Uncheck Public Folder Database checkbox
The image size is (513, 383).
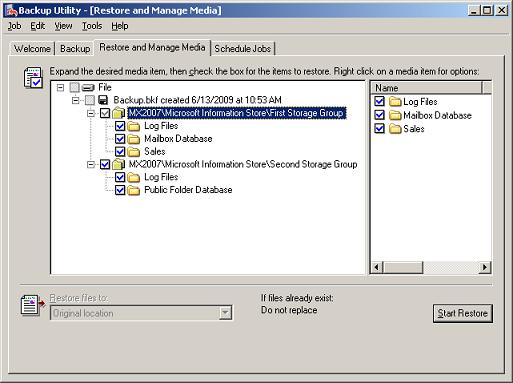coord(120,190)
